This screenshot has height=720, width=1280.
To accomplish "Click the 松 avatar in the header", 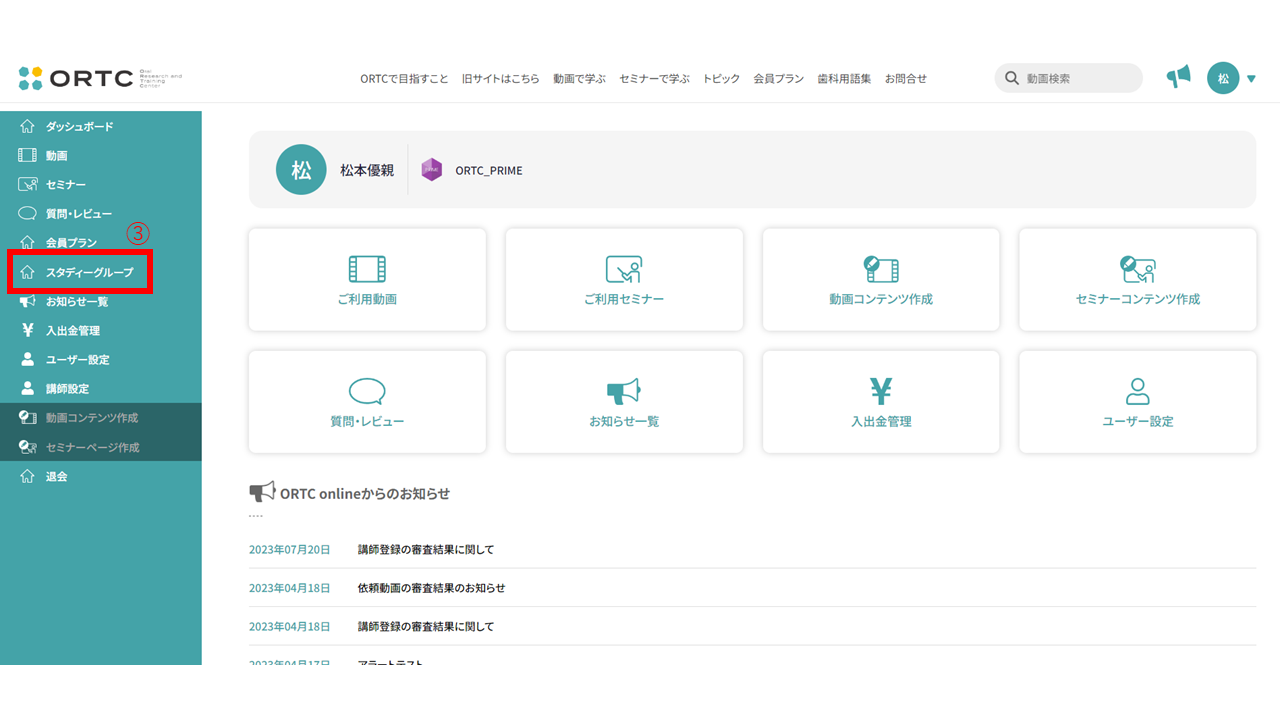I will 1223,78.
